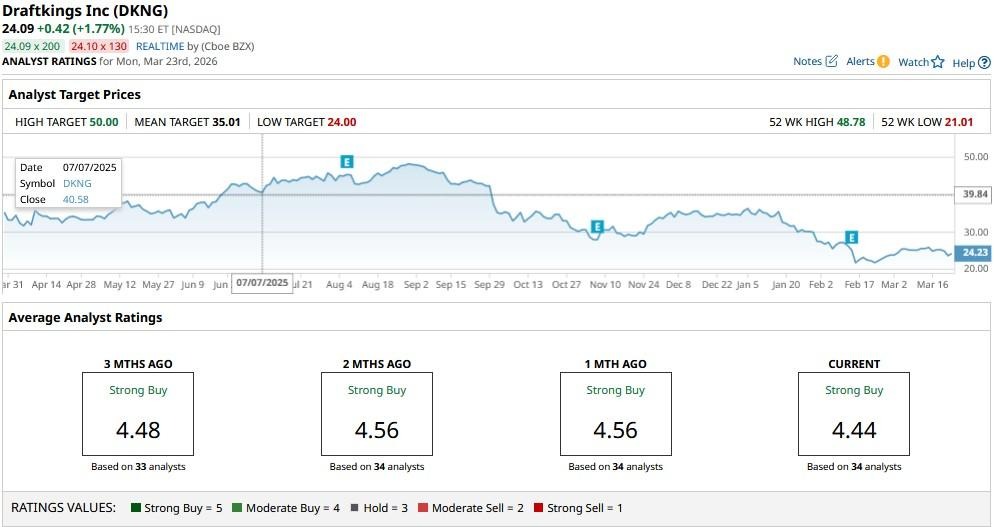Click the Moderate Sell = 2 swatch
The height and width of the screenshot is (527, 994).
(x=423, y=507)
